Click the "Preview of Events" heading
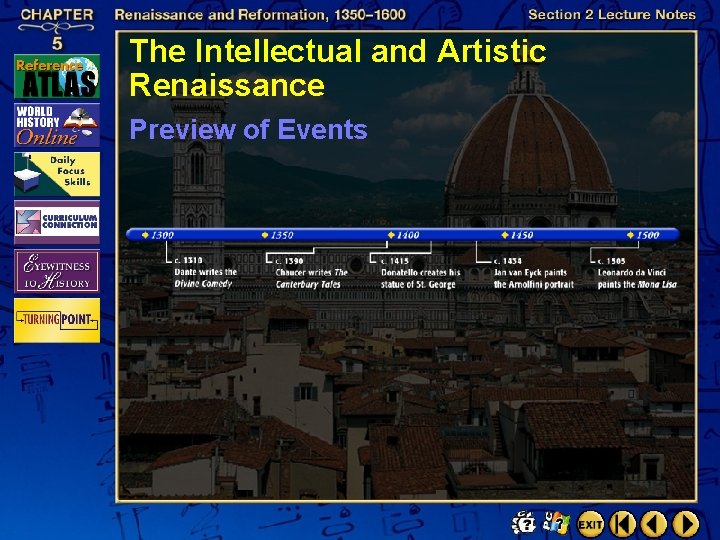This screenshot has width=720, height=540. pos(248,129)
